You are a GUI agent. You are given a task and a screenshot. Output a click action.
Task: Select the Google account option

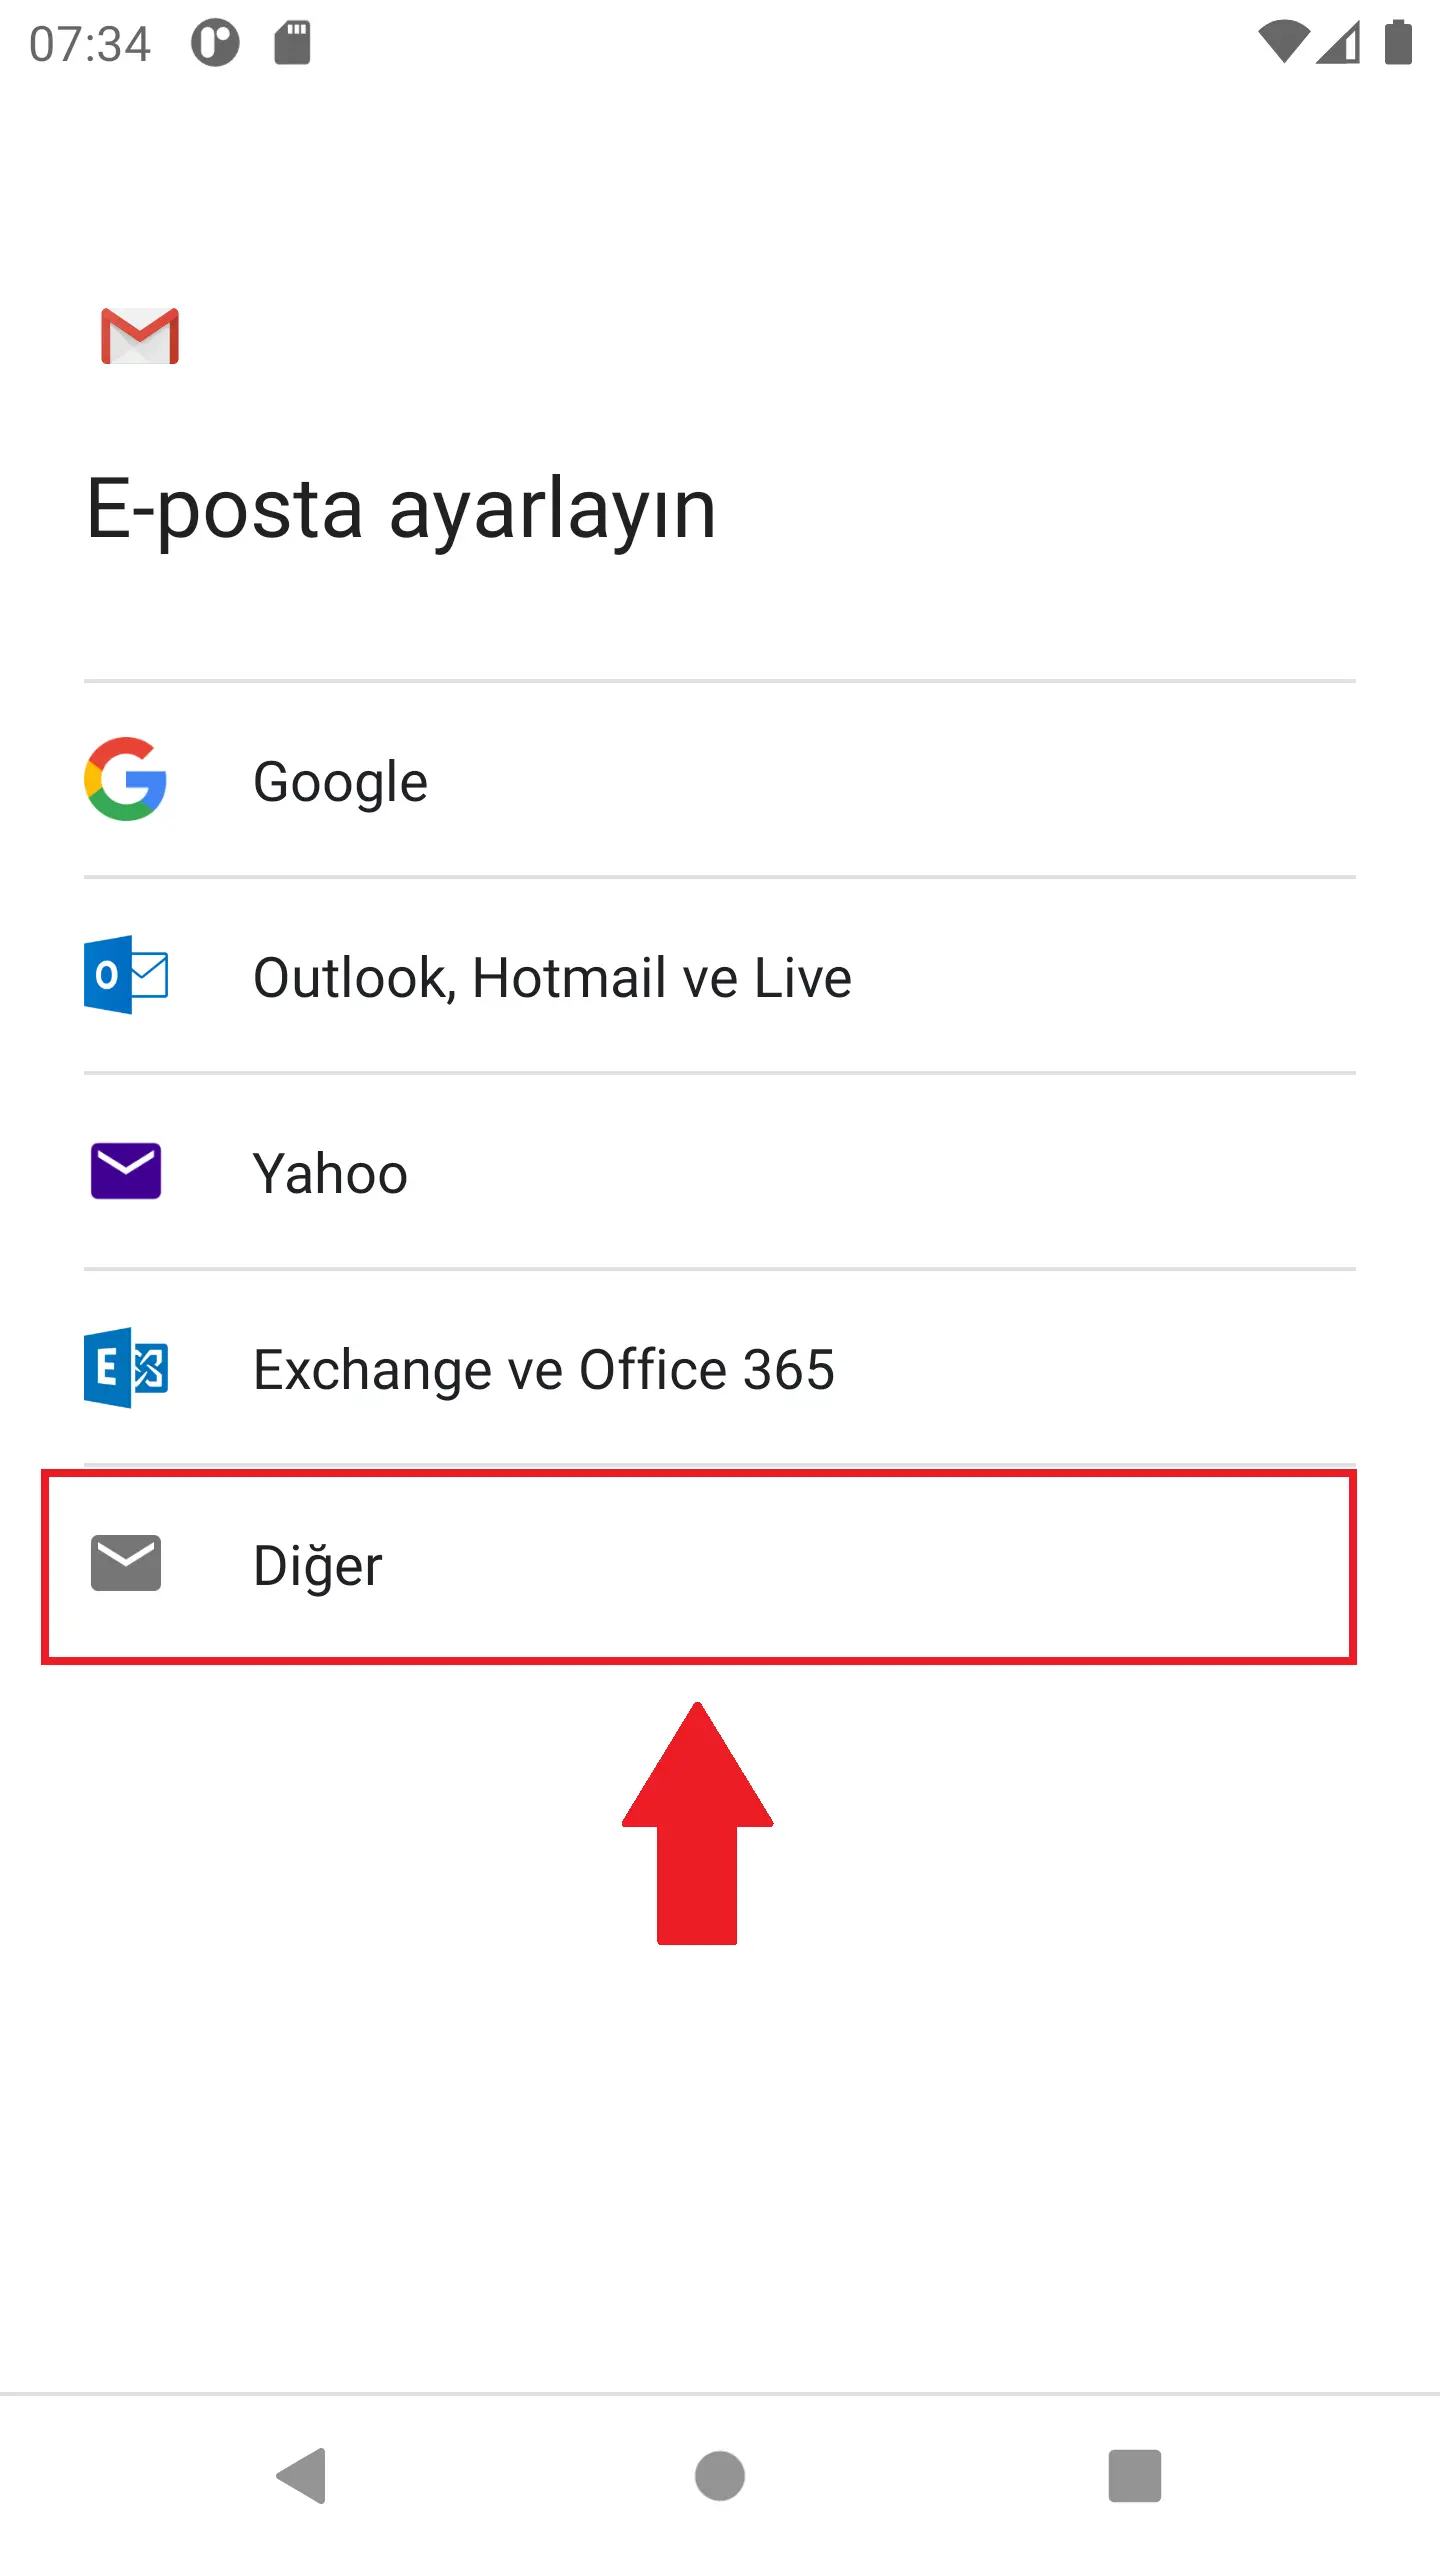720,780
